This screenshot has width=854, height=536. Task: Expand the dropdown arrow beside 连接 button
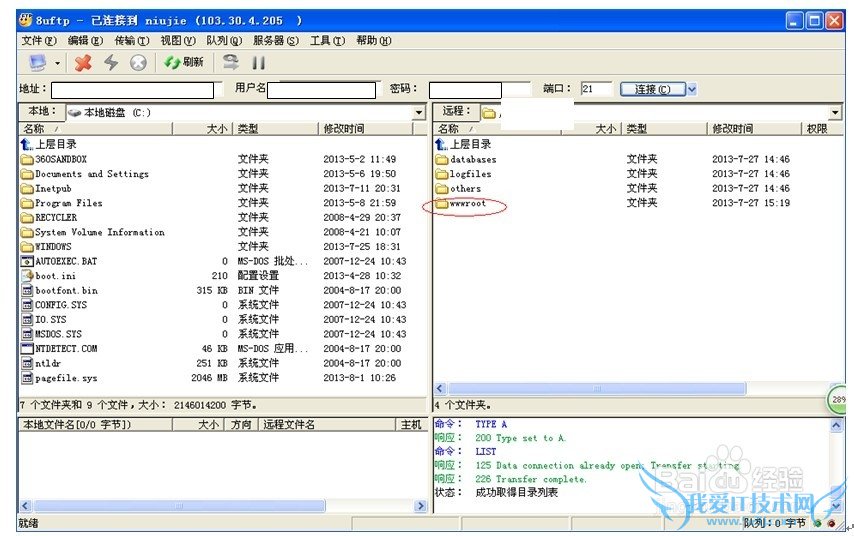[x=691, y=89]
